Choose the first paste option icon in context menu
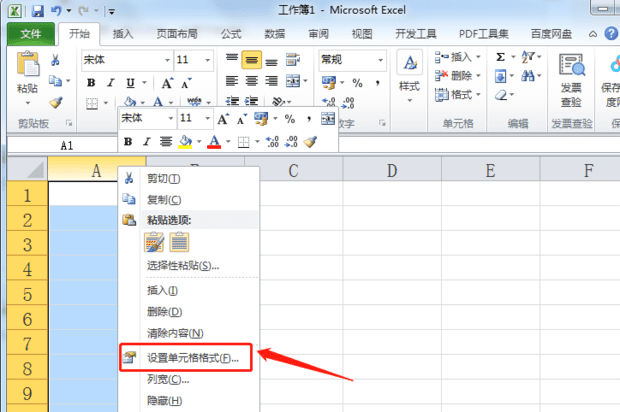This screenshot has height=412, width=620. click(154, 242)
